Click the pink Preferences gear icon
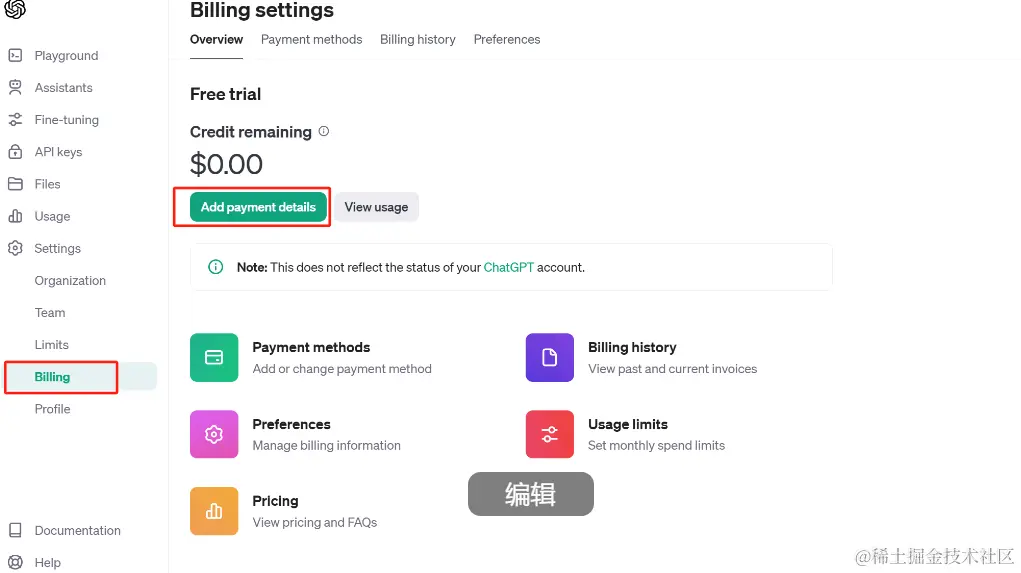 (214, 434)
